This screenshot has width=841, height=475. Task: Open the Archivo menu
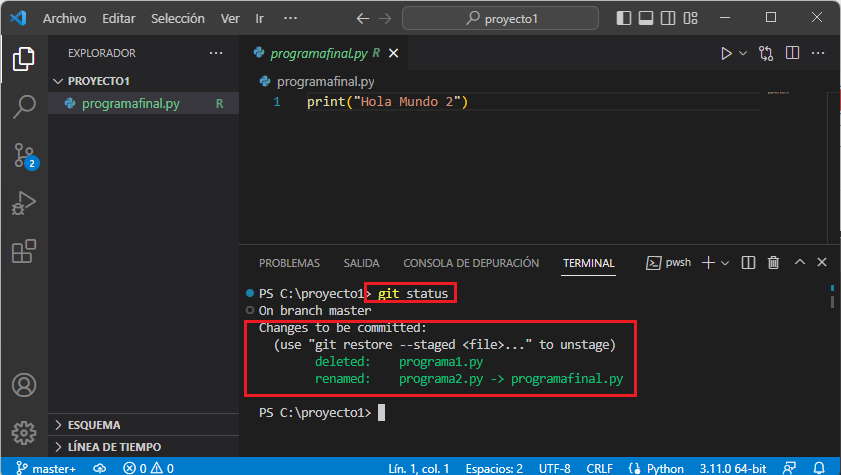[x=64, y=18]
